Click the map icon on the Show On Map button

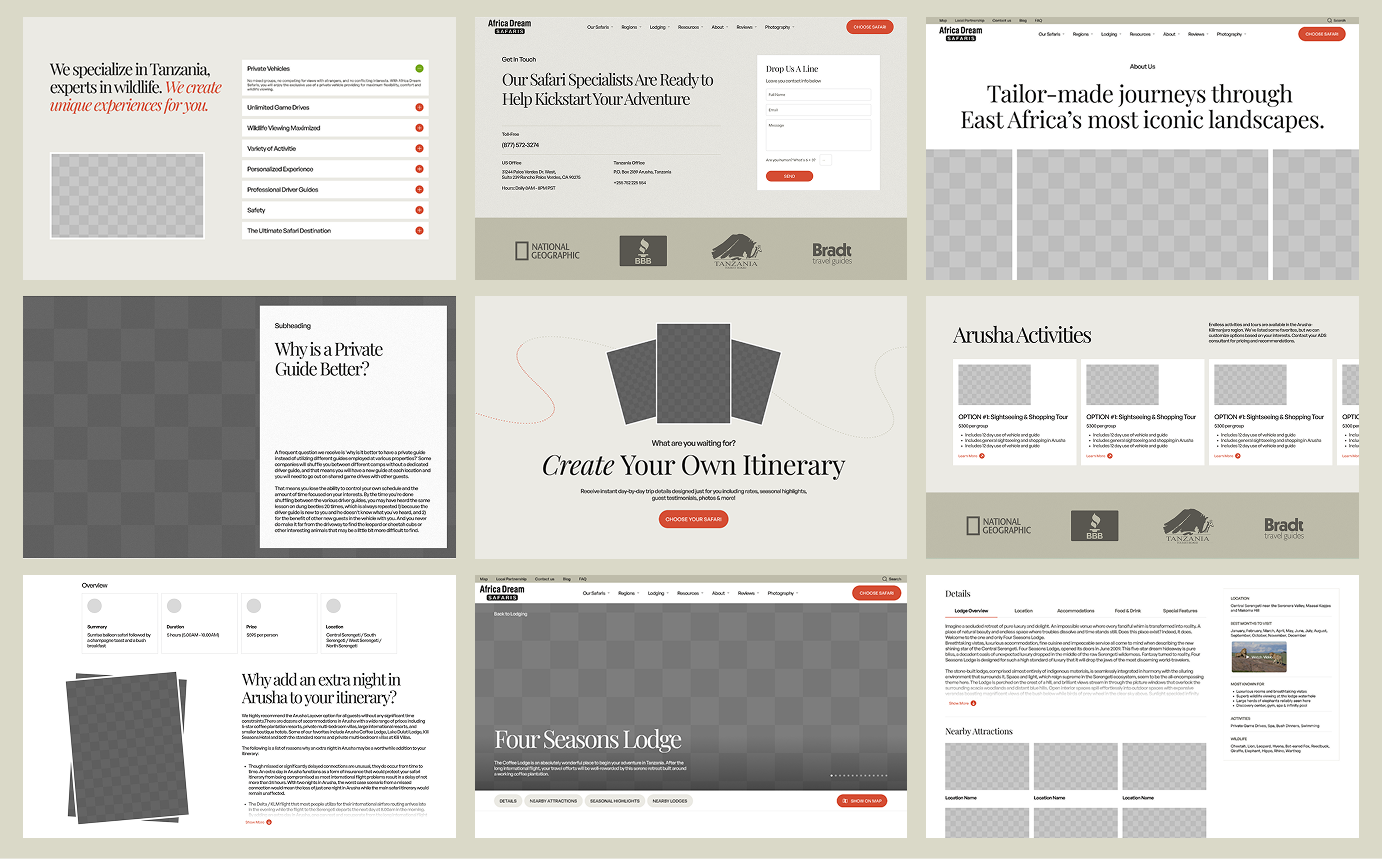[x=843, y=800]
